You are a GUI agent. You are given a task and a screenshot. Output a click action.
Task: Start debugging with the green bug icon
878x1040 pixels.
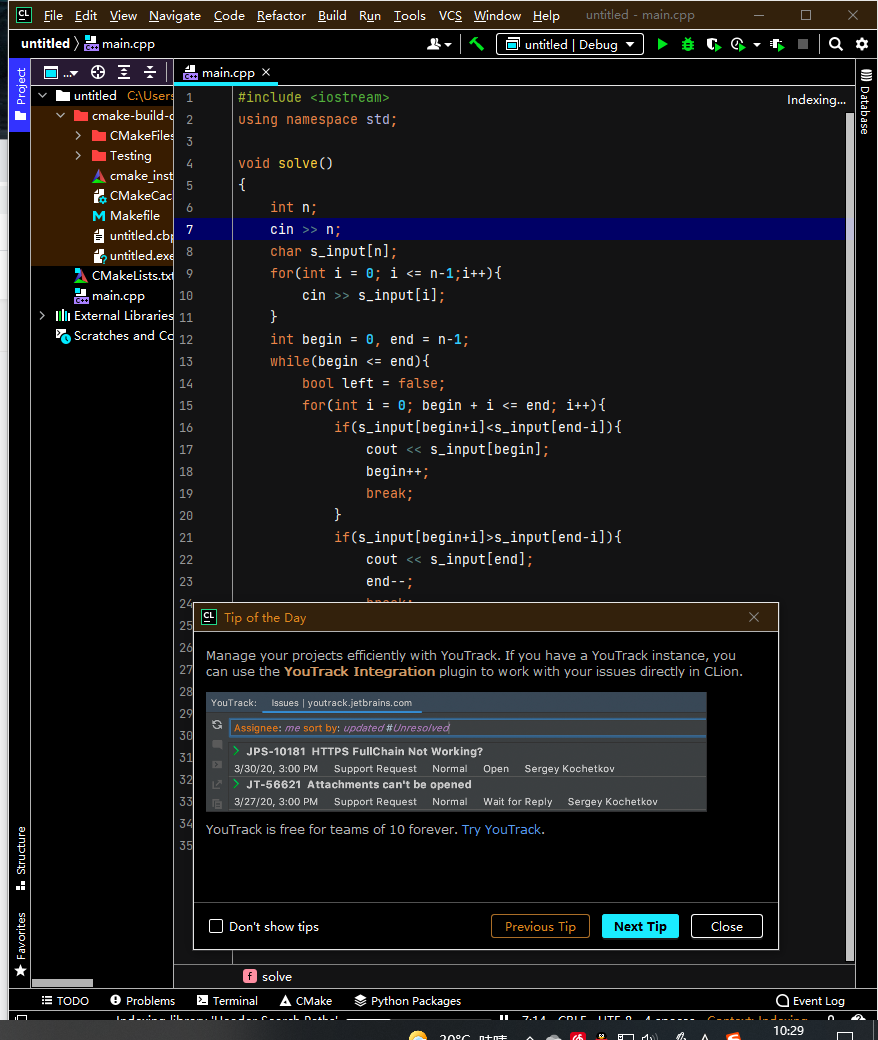pyautogui.click(x=688, y=44)
